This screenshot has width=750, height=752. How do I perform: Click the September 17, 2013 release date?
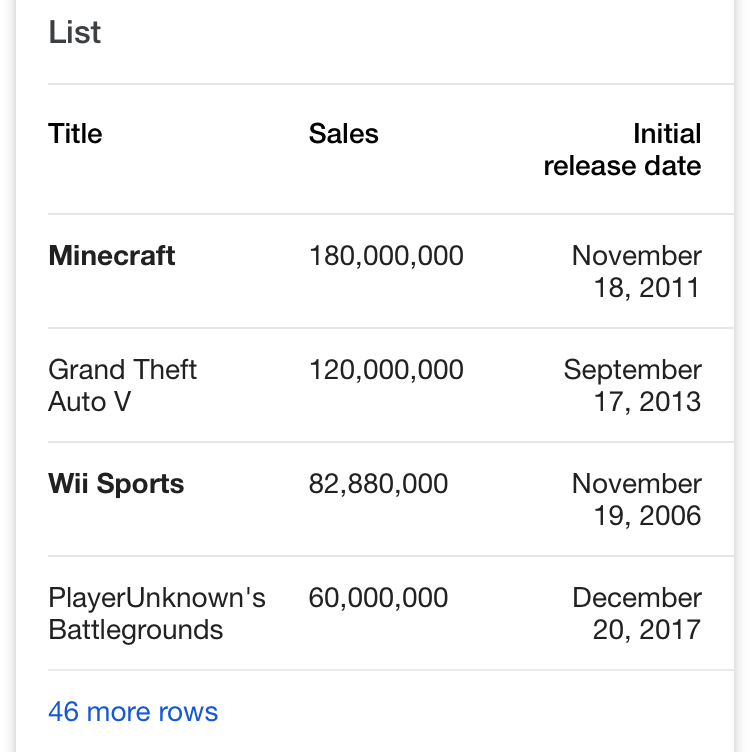pos(633,386)
